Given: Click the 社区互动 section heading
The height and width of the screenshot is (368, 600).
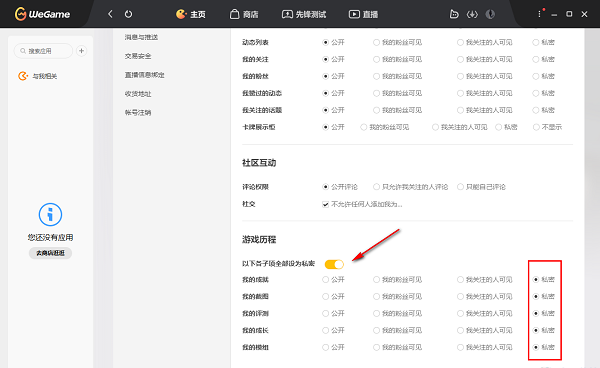Looking at the screenshot, I should (259, 163).
